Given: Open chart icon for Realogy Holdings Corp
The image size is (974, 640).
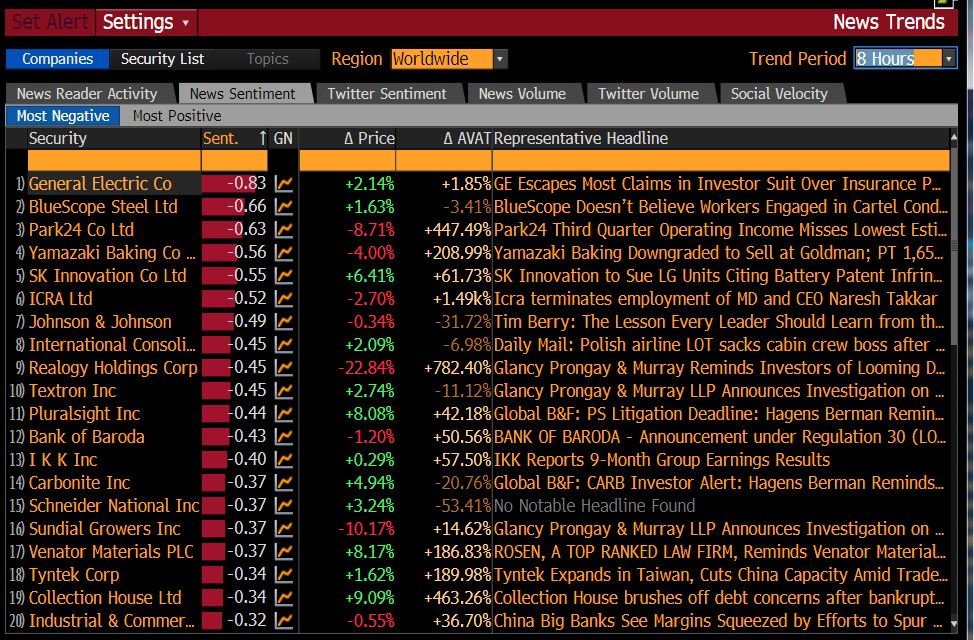Looking at the screenshot, I should click(x=284, y=368).
